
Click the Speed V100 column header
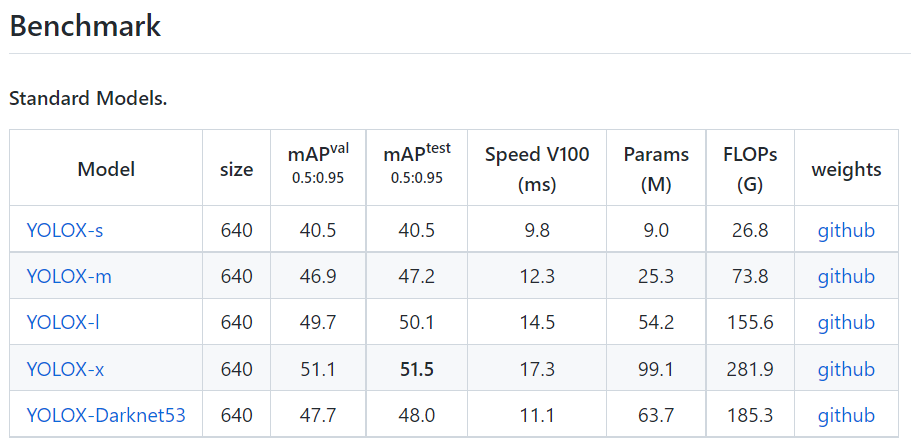pyautogui.click(x=537, y=169)
